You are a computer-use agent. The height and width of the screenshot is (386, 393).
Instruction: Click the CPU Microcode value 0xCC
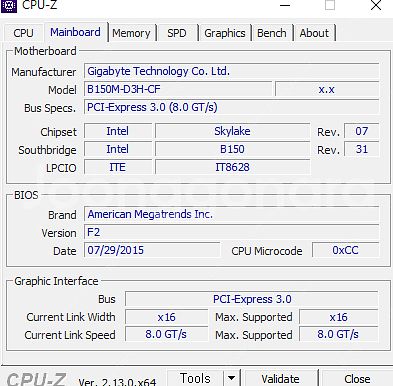345,250
